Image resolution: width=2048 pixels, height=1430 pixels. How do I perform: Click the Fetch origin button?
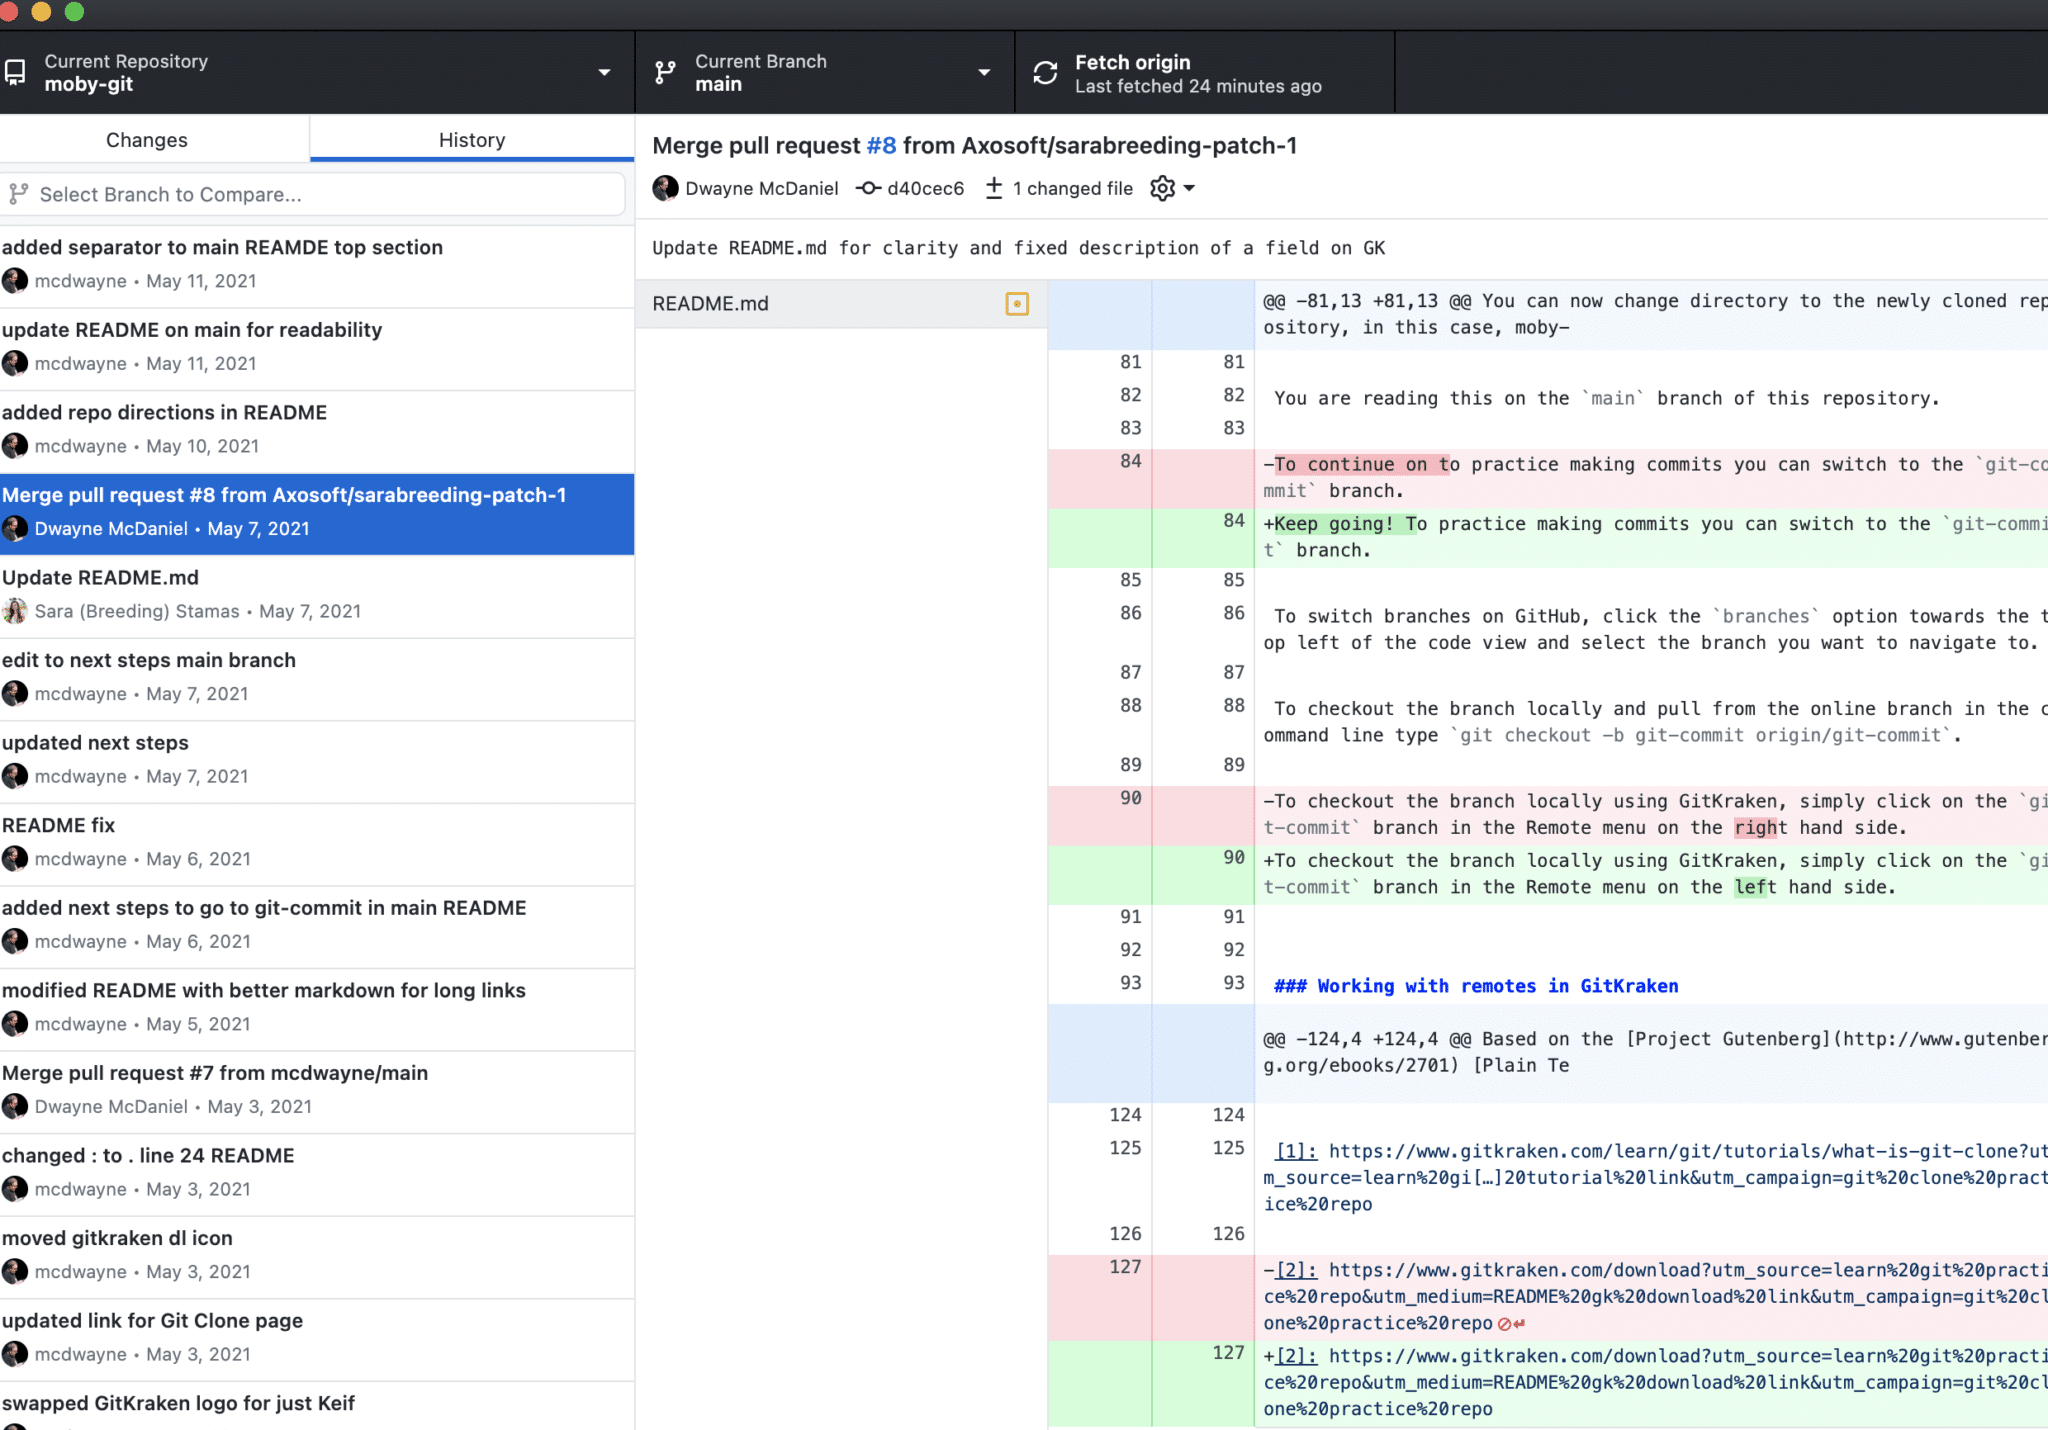pyautogui.click(x=1205, y=73)
